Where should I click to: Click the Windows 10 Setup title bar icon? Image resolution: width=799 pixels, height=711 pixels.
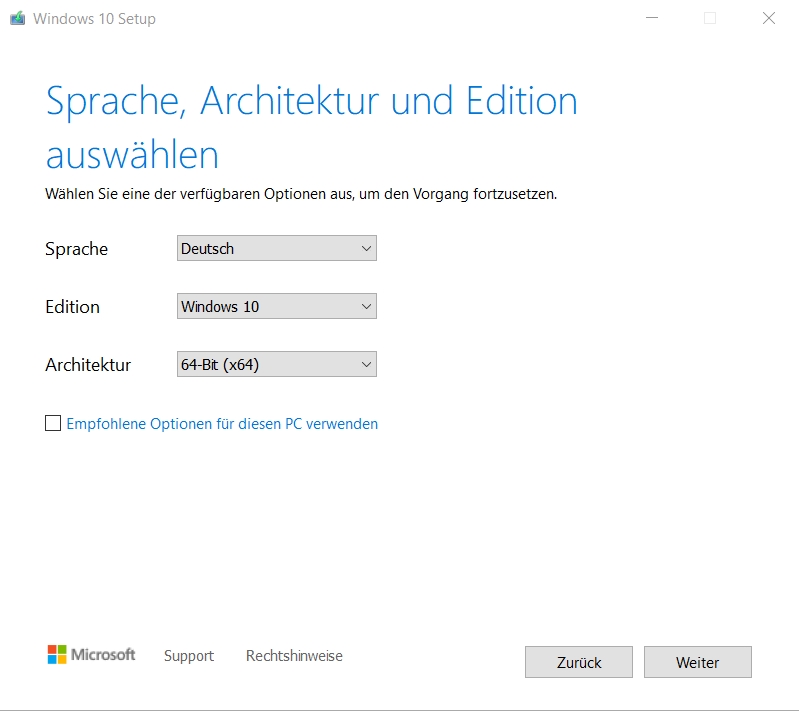pos(17,18)
